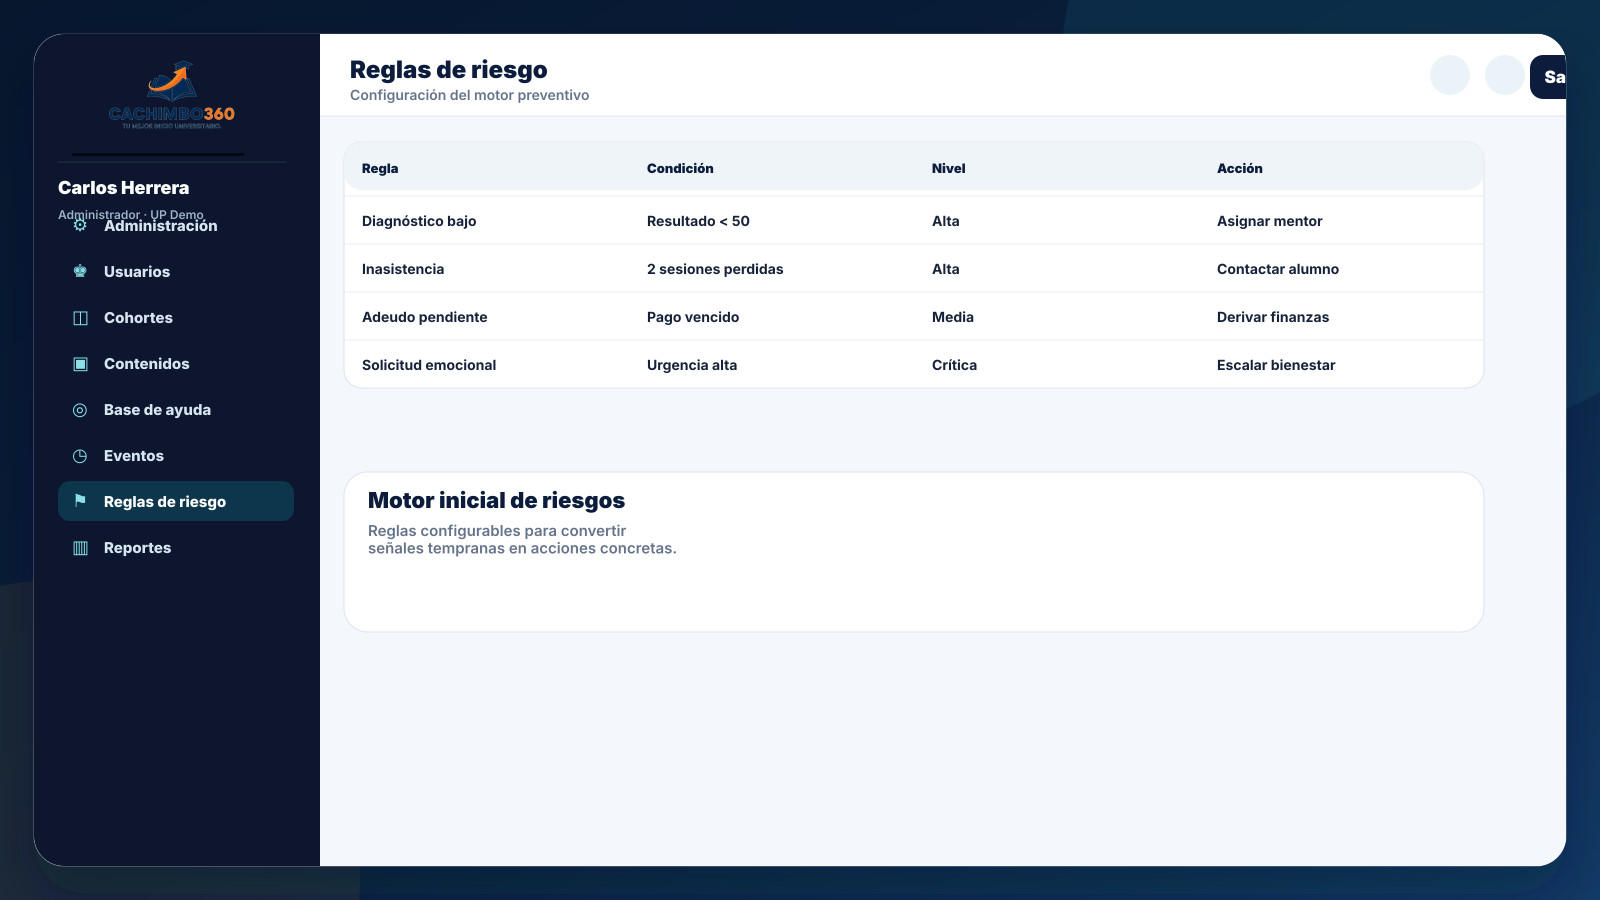This screenshot has width=1600, height=900.
Task: Click the Usuarios icon in sidebar
Action: point(80,272)
